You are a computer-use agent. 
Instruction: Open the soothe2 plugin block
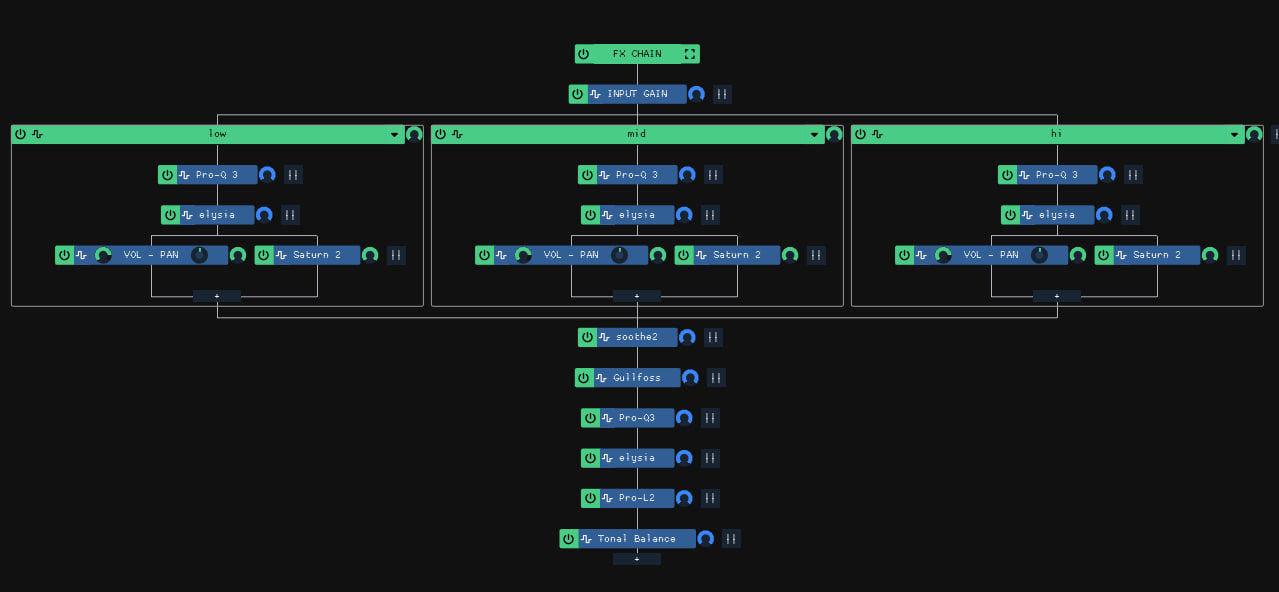click(637, 337)
